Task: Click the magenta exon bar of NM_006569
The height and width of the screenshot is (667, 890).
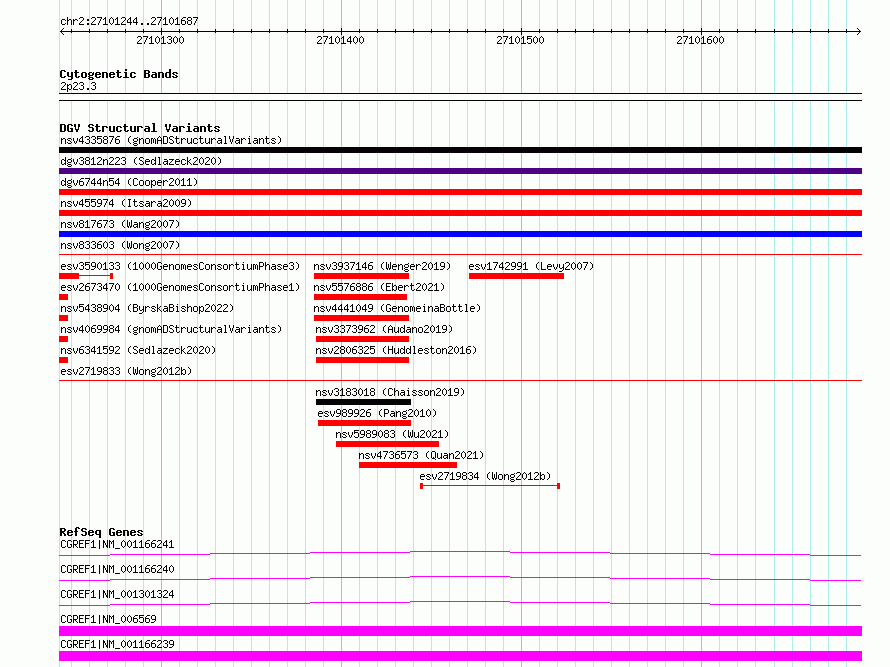Action: pos(460,631)
